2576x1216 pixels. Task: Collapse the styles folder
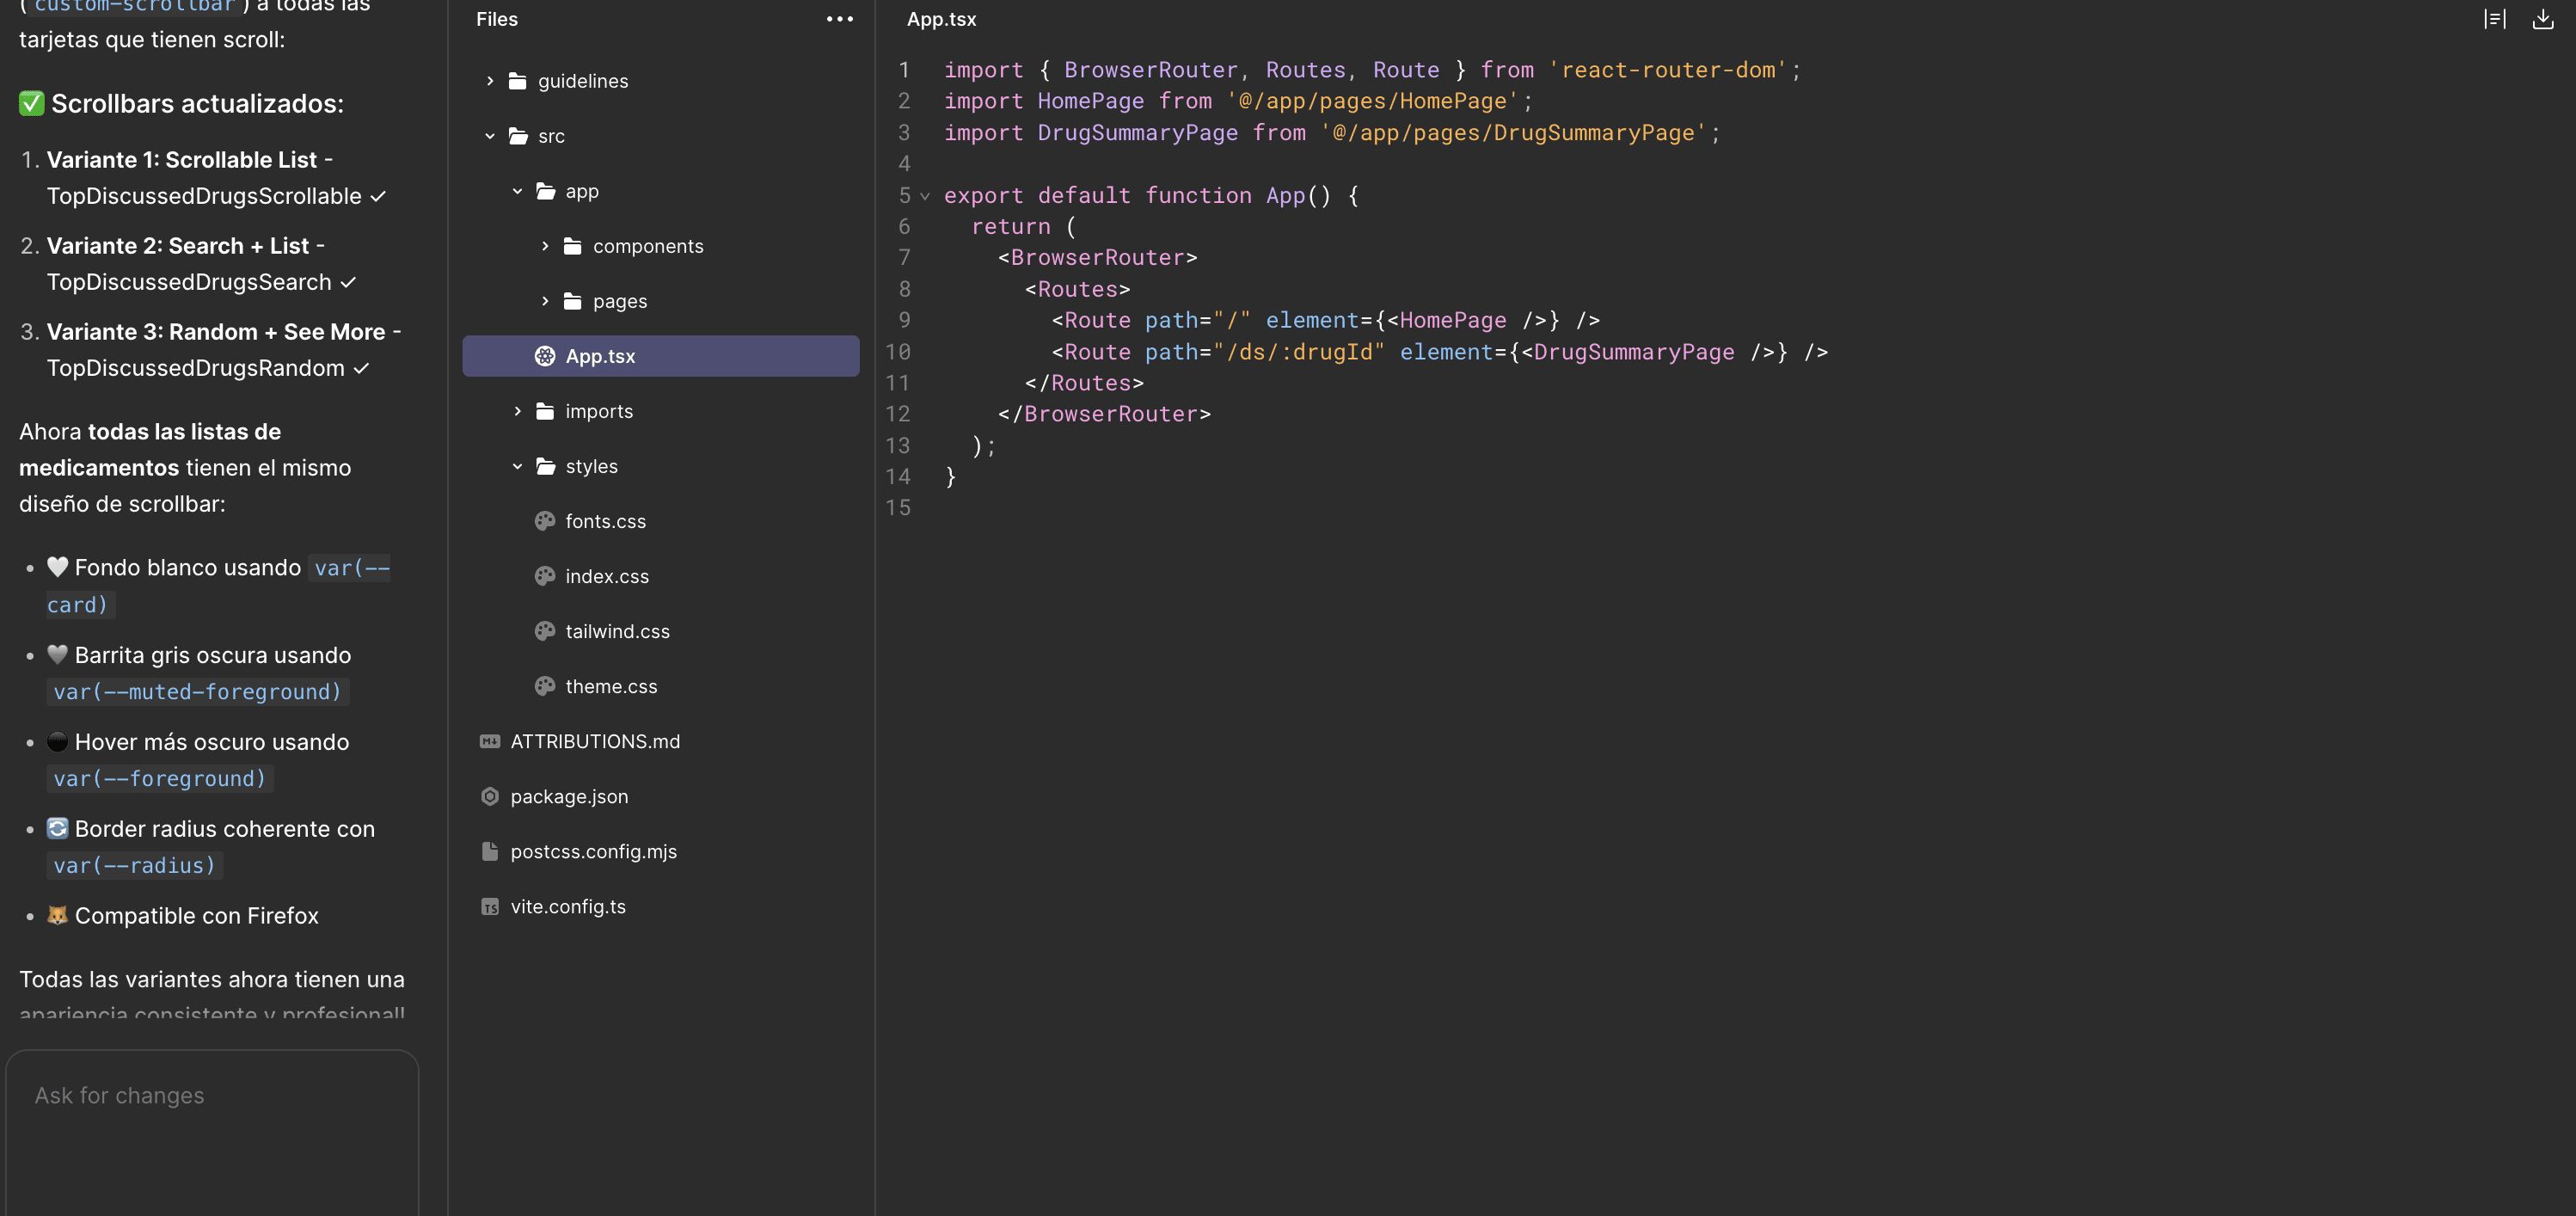pyautogui.click(x=517, y=466)
